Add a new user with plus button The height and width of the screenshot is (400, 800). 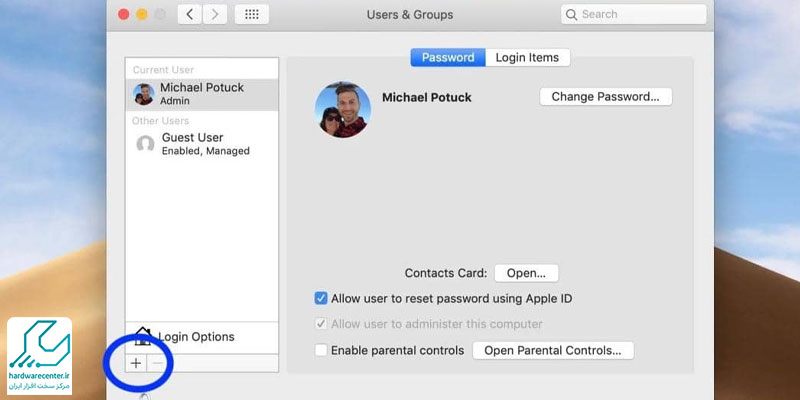click(x=136, y=363)
